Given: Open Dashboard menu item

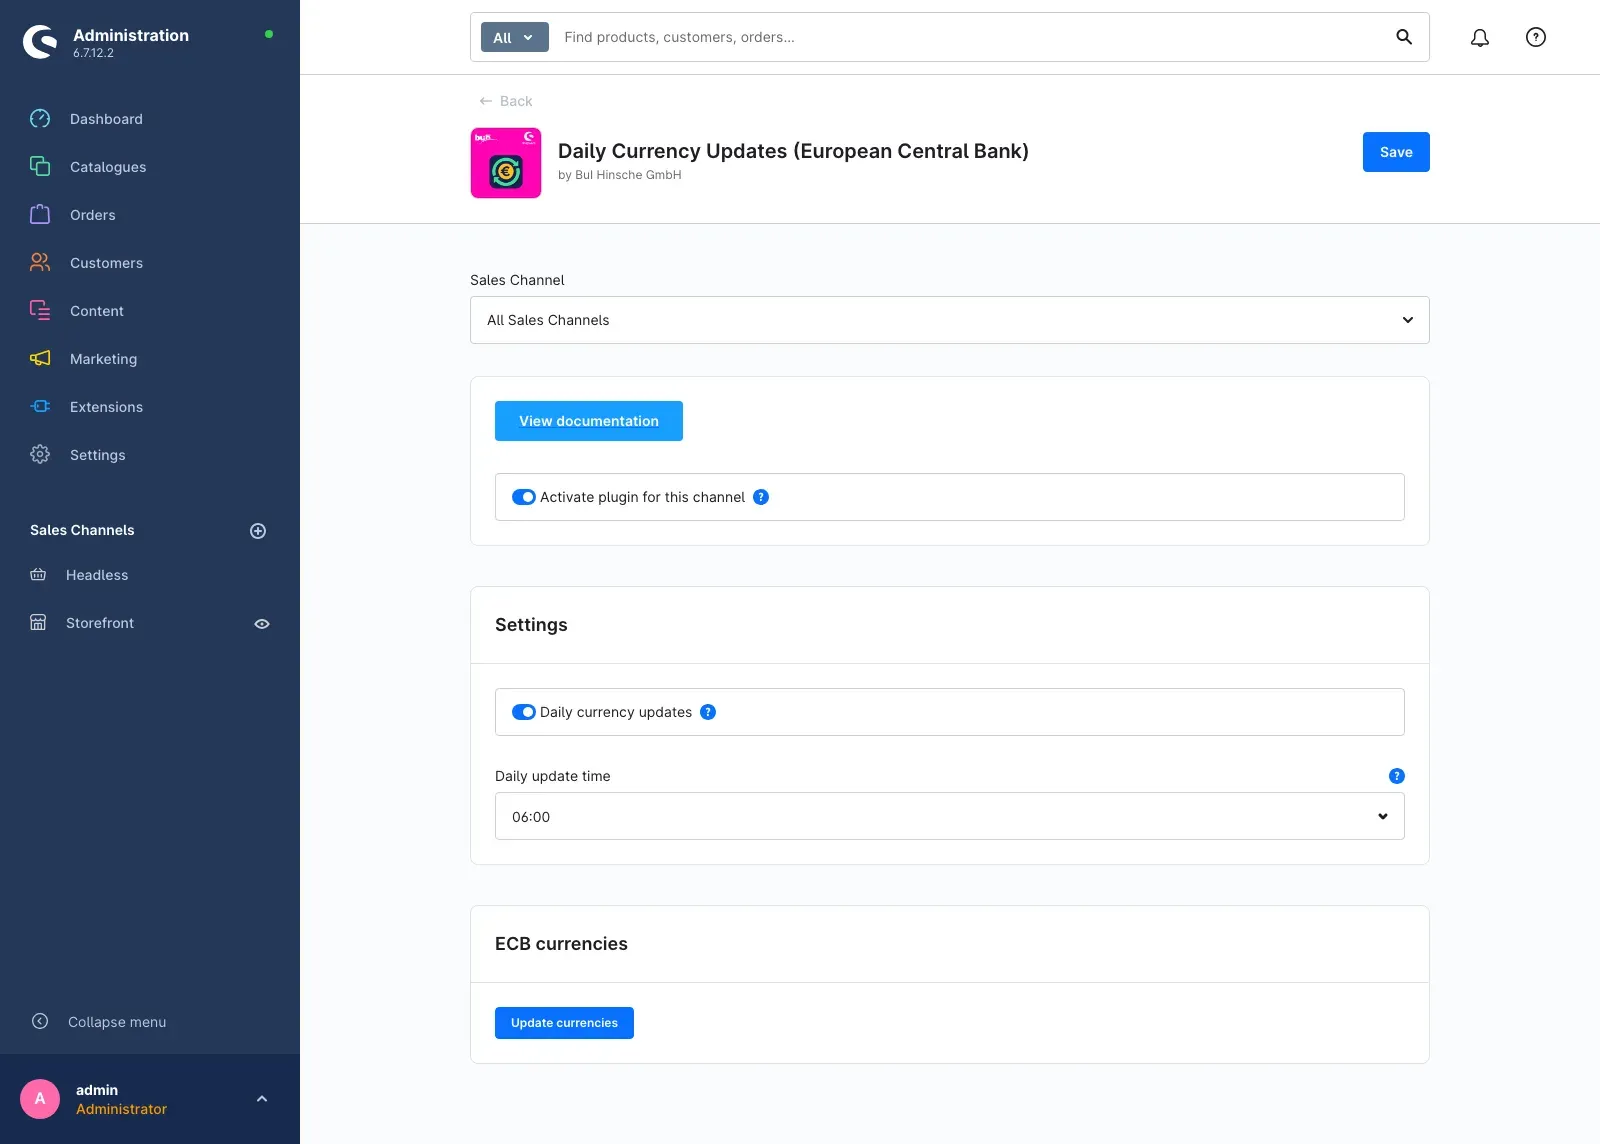Looking at the screenshot, I should pyautogui.click(x=106, y=119).
